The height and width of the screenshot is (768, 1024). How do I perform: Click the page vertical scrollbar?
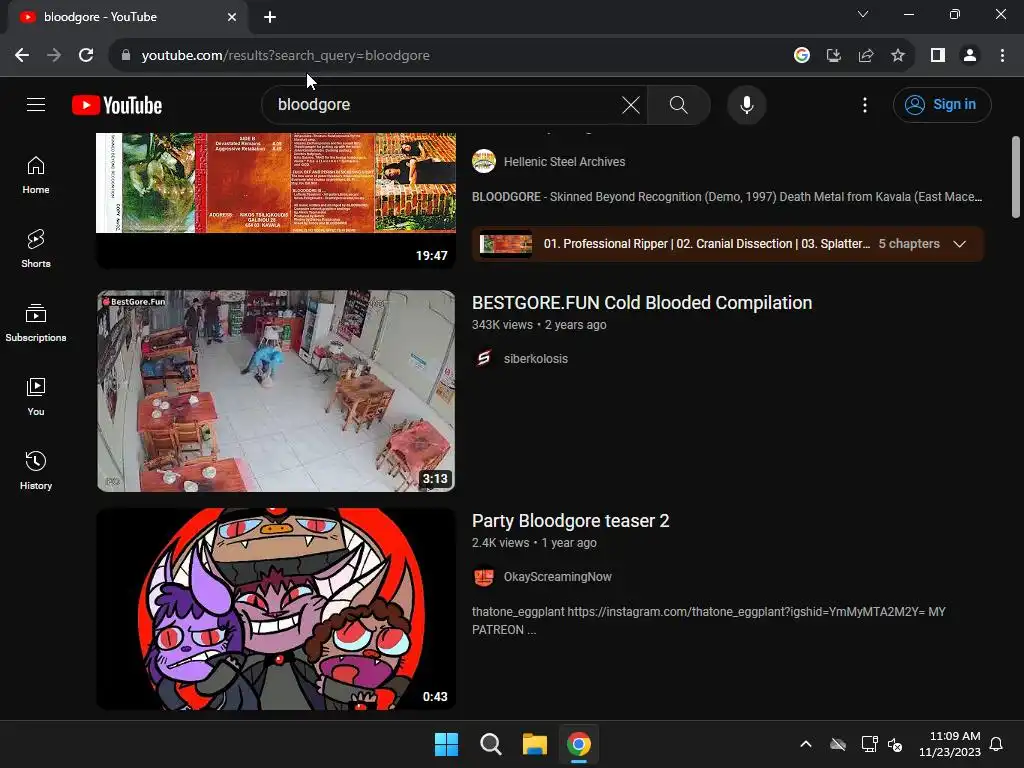pyautogui.click(x=1016, y=177)
